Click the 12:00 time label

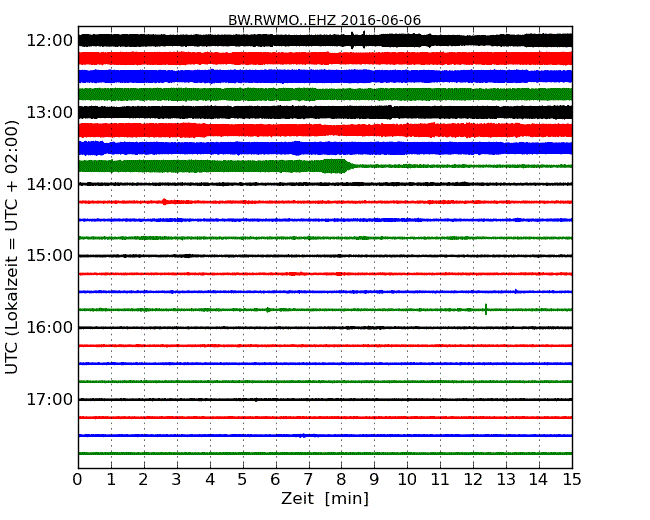tap(50, 41)
